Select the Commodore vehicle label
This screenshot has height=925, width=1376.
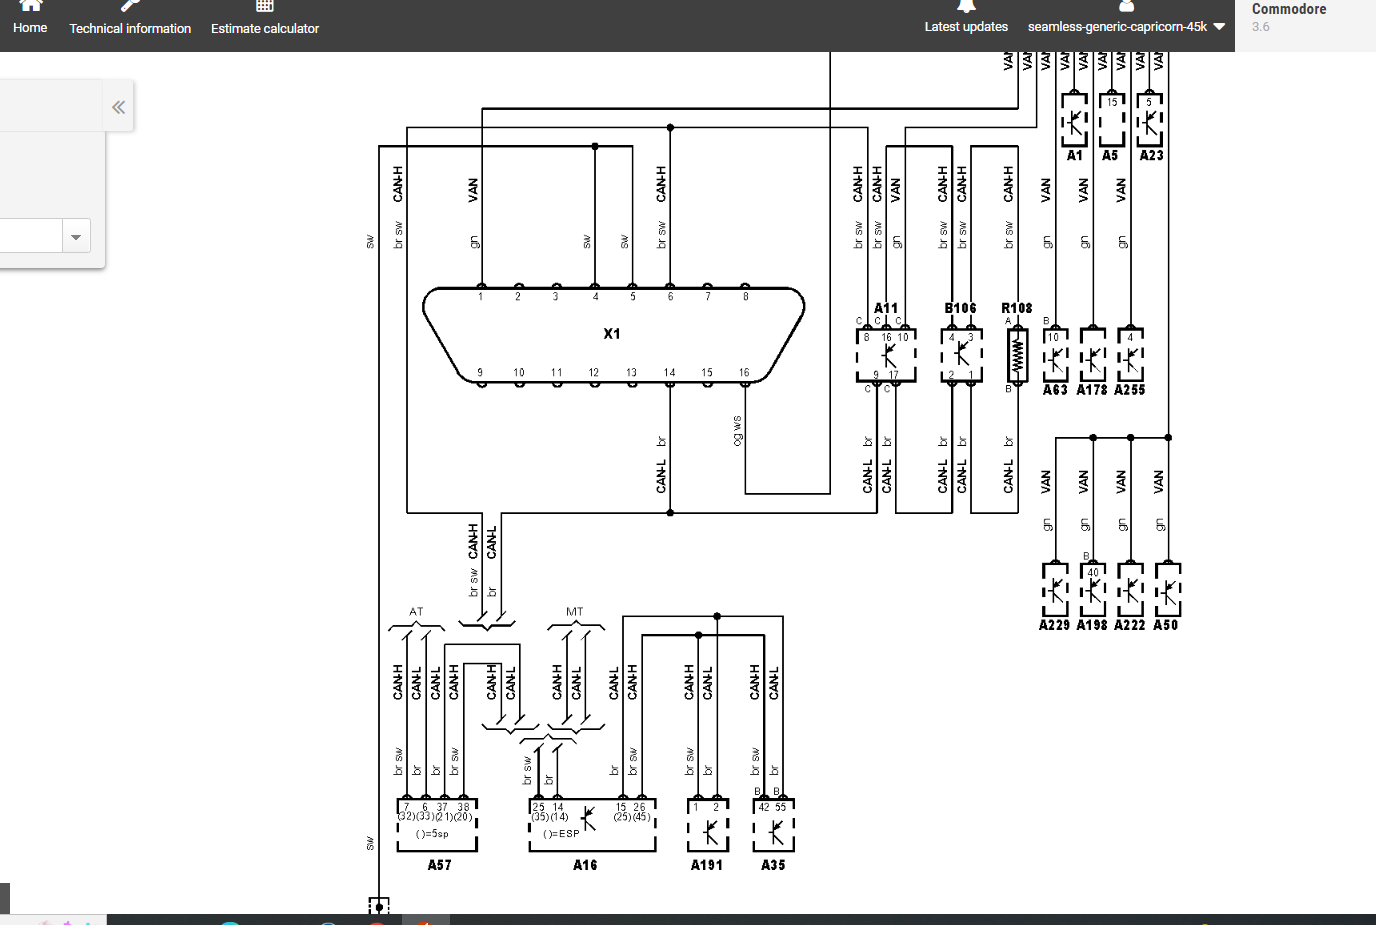(x=1289, y=9)
